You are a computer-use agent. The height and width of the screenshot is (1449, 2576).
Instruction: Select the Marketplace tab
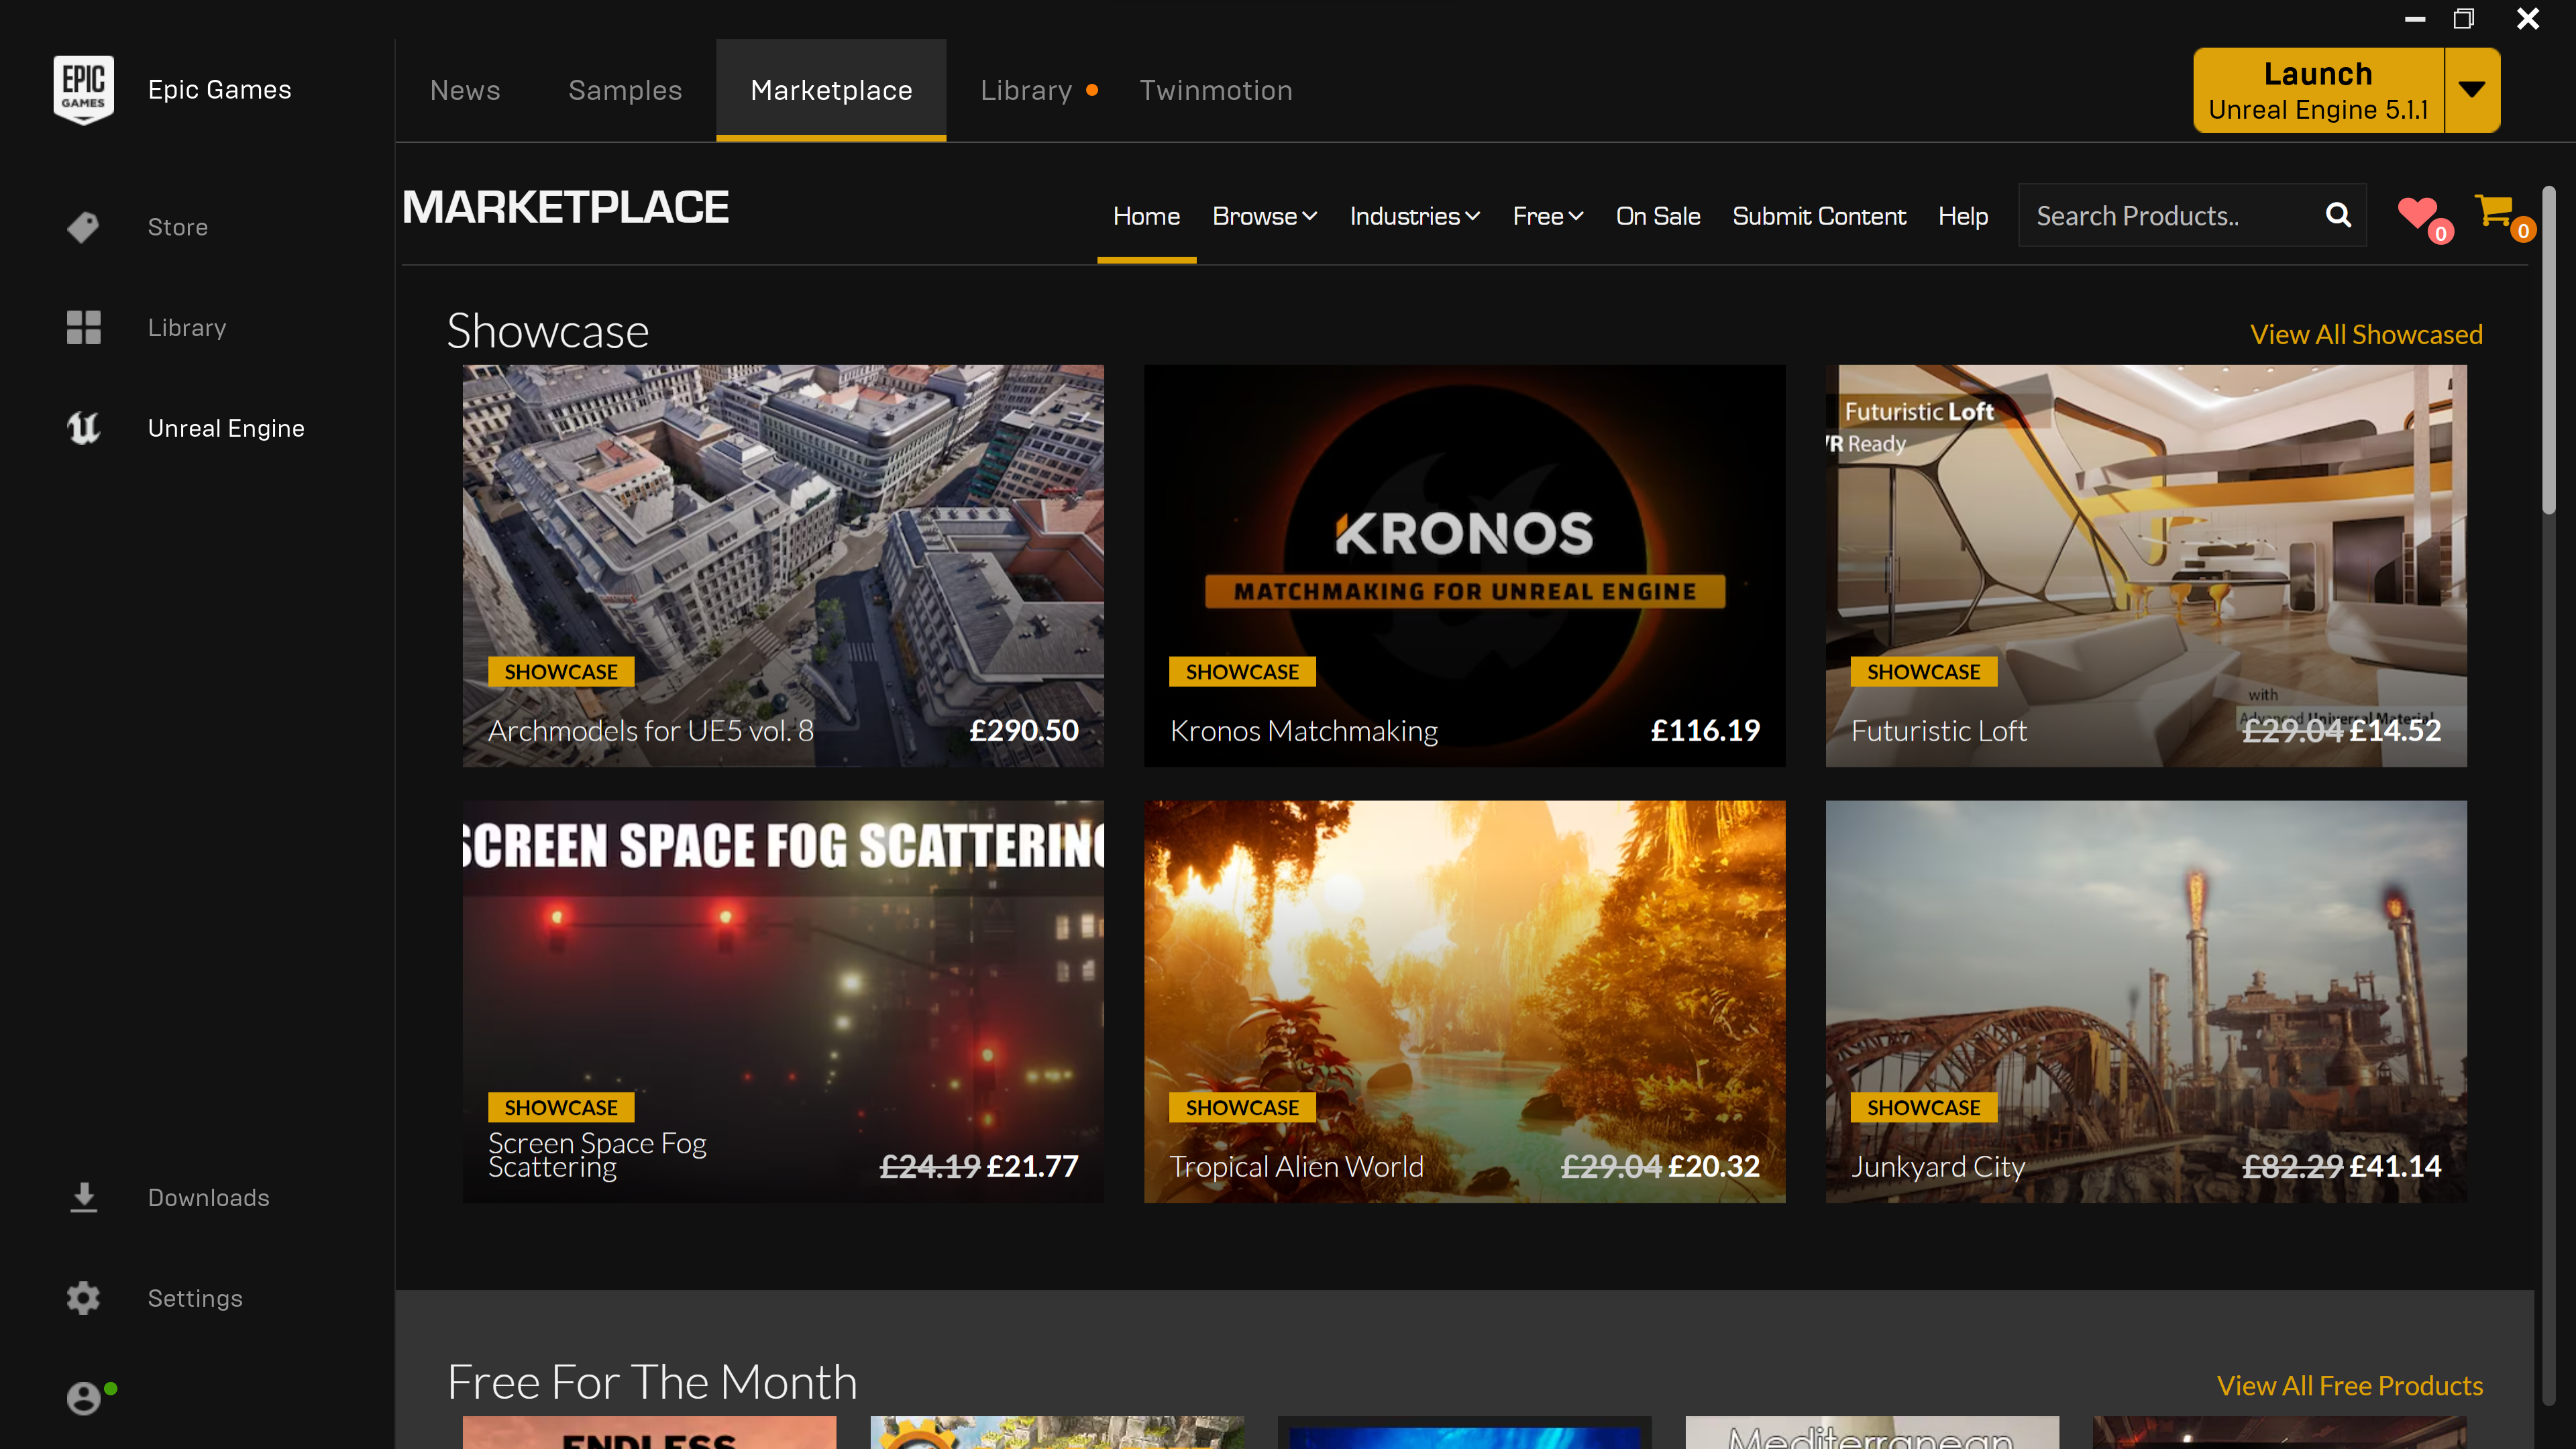click(831, 90)
